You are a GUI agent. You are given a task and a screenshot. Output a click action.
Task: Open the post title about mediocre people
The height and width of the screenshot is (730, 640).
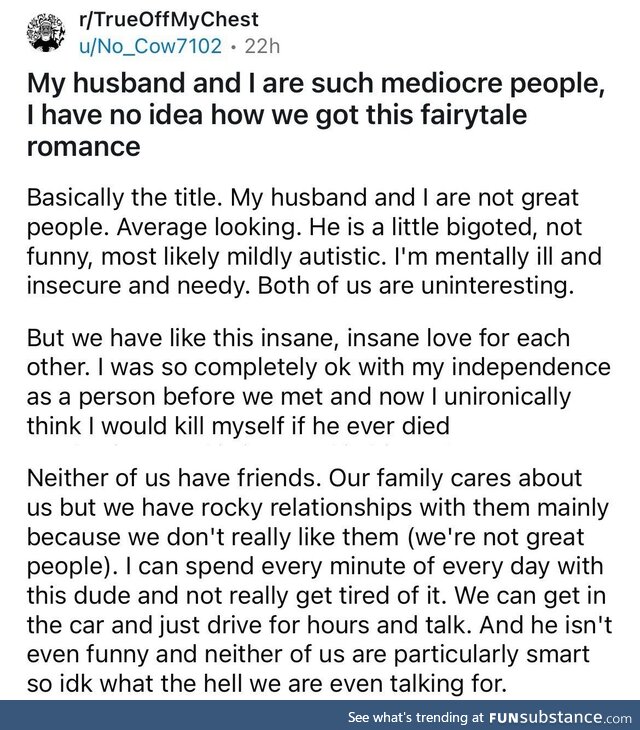316,115
